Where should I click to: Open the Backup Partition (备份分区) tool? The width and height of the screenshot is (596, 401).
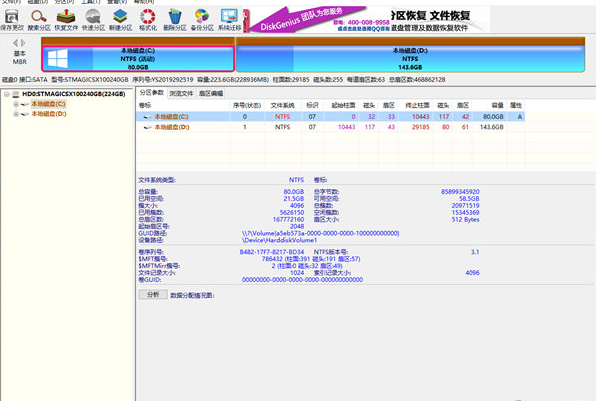202,20
